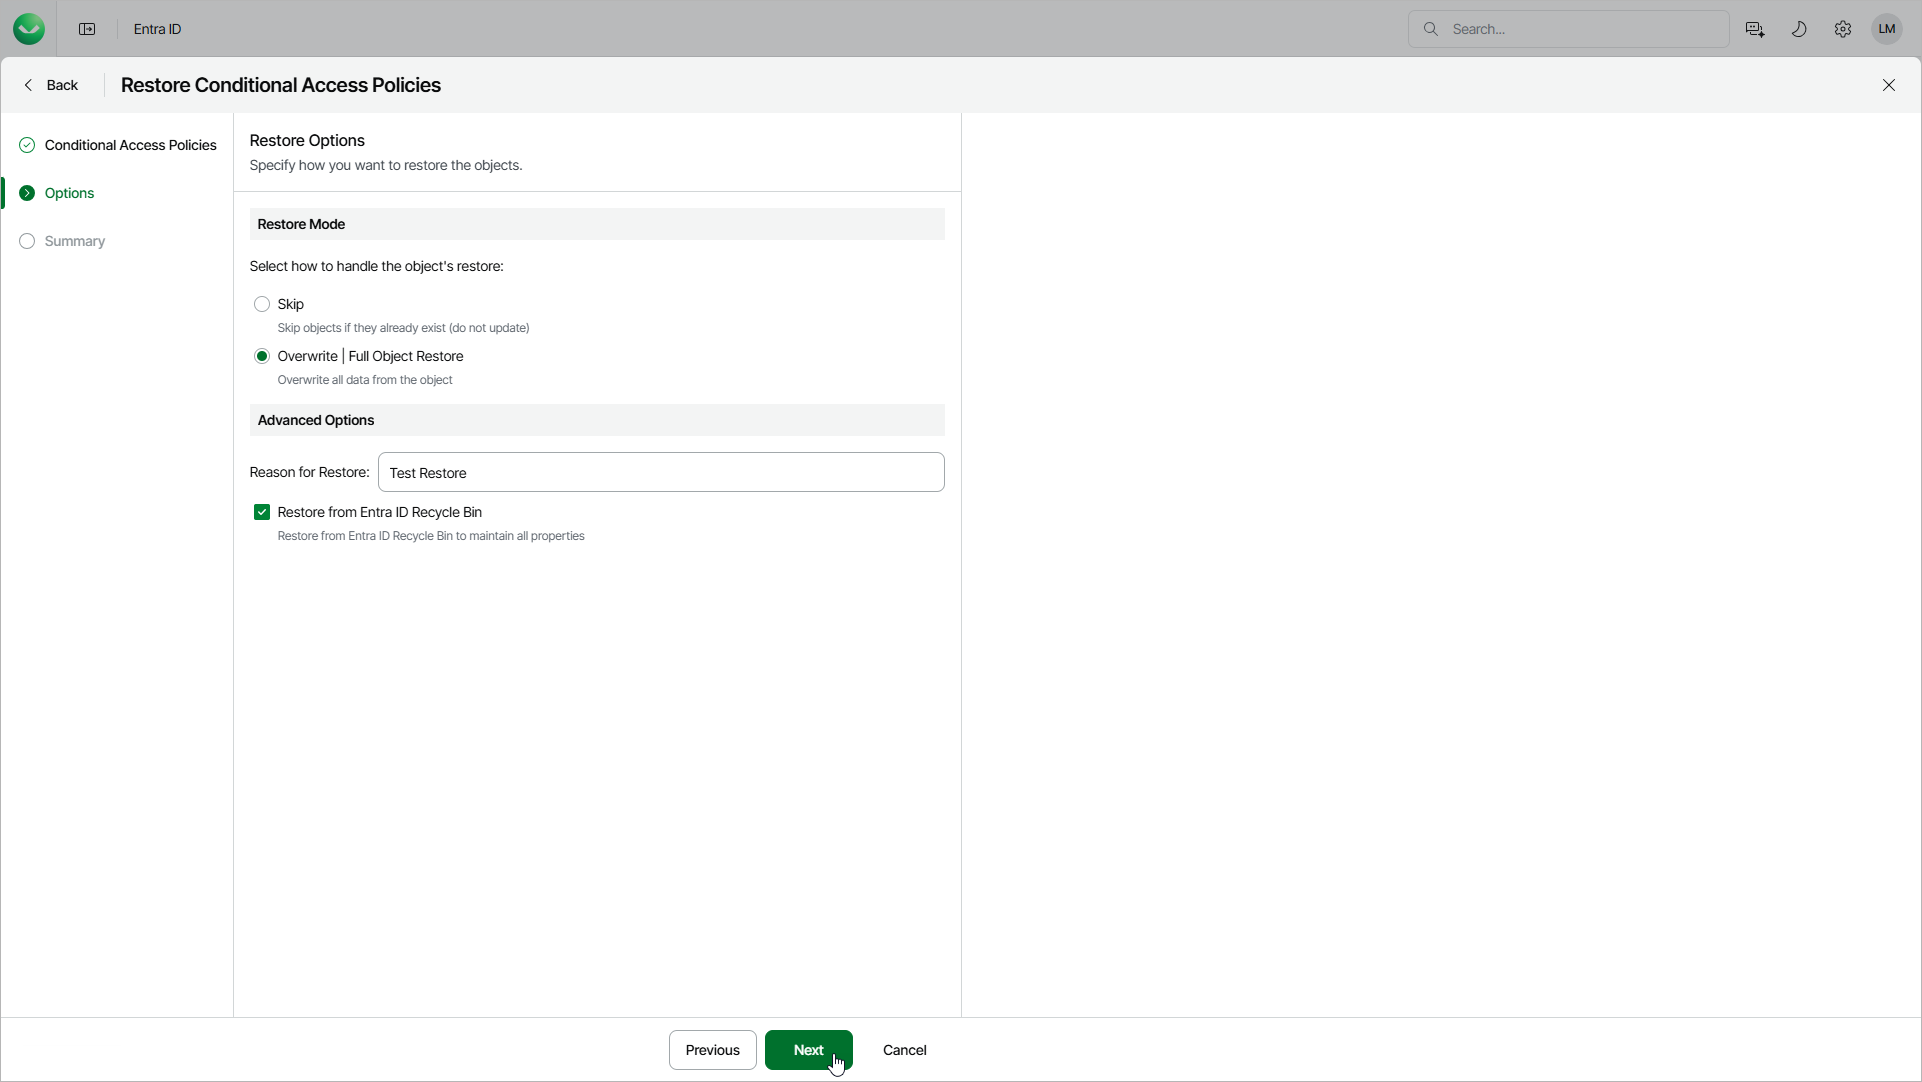1922x1082 pixels.
Task: Click the search magnifier icon
Action: [x=1431, y=29]
